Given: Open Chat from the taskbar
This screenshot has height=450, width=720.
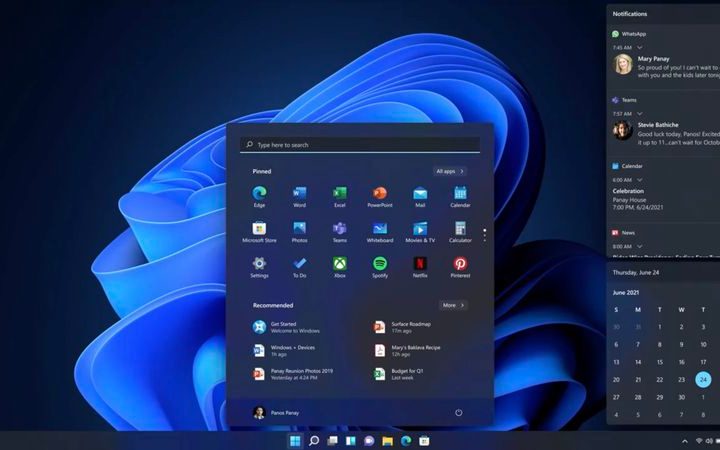Looking at the screenshot, I should pyautogui.click(x=369, y=441).
